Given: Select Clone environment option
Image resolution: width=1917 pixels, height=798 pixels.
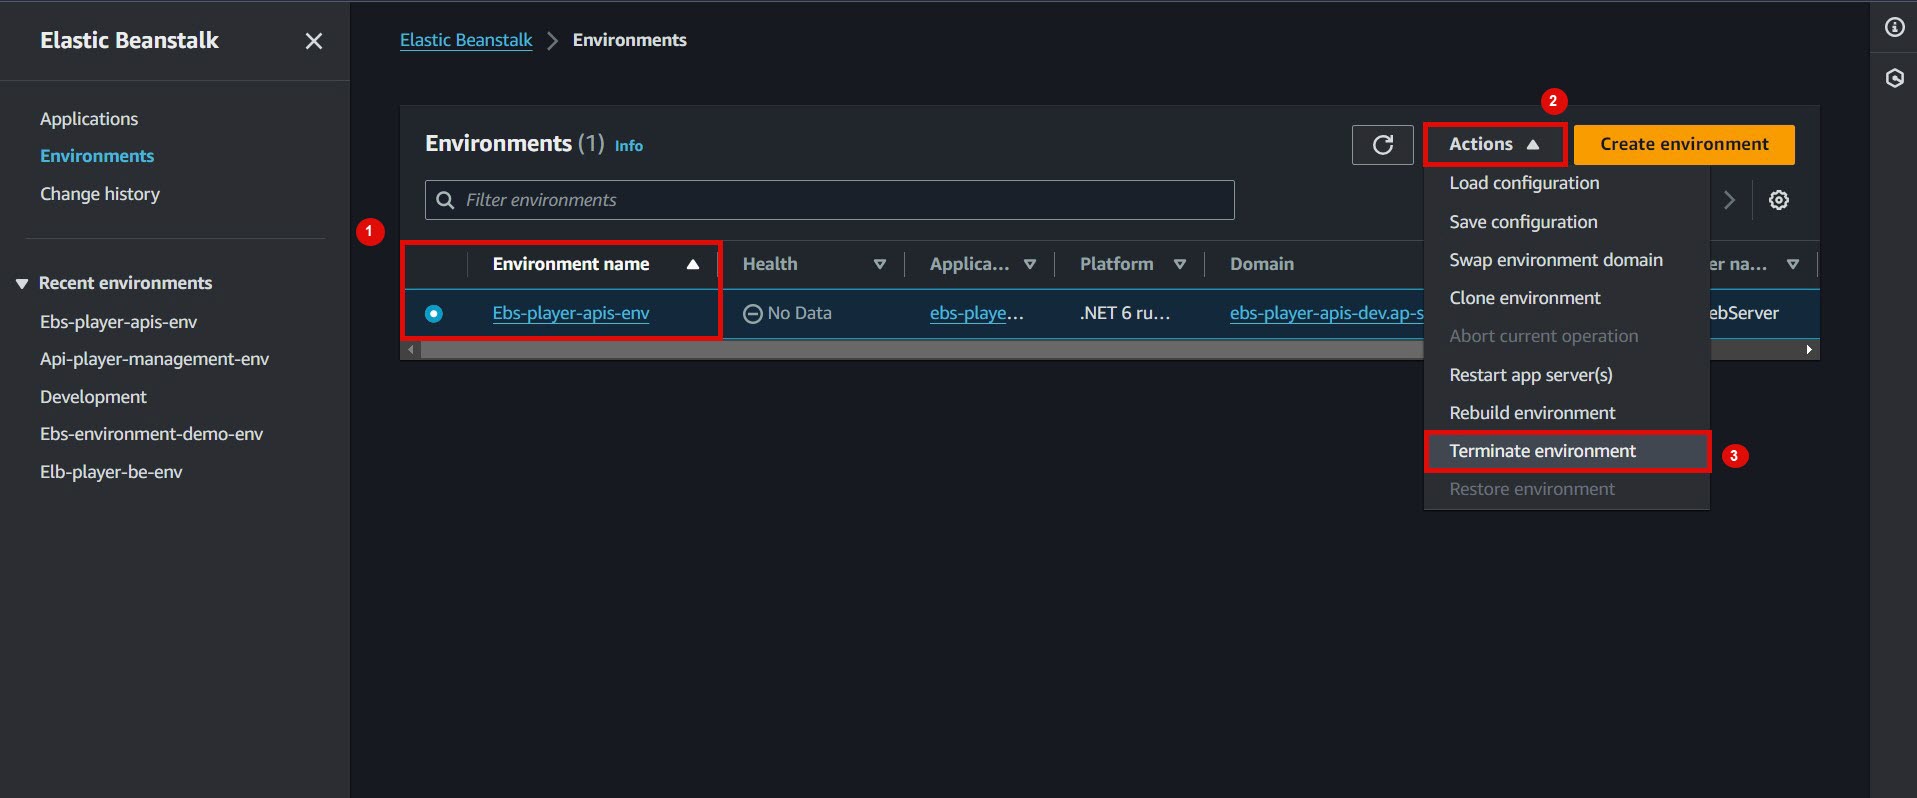Looking at the screenshot, I should coord(1525,298).
